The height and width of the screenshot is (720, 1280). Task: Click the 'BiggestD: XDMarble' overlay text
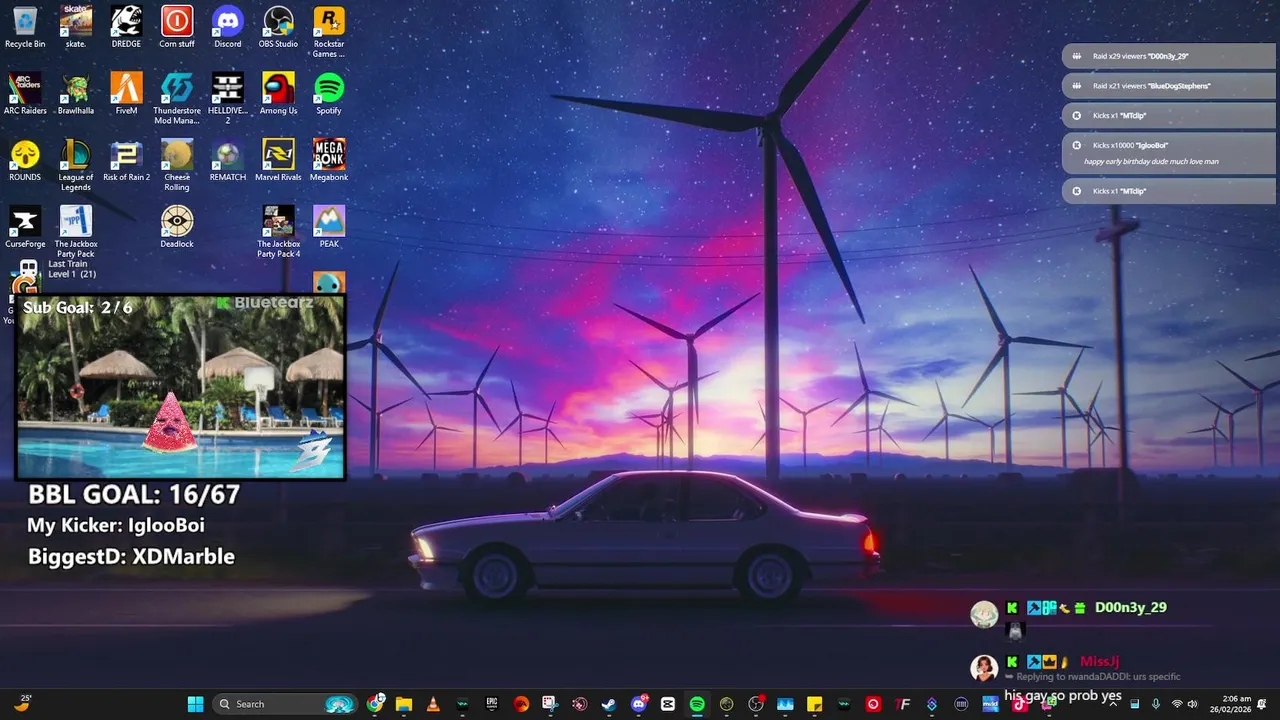(x=131, y=557)
